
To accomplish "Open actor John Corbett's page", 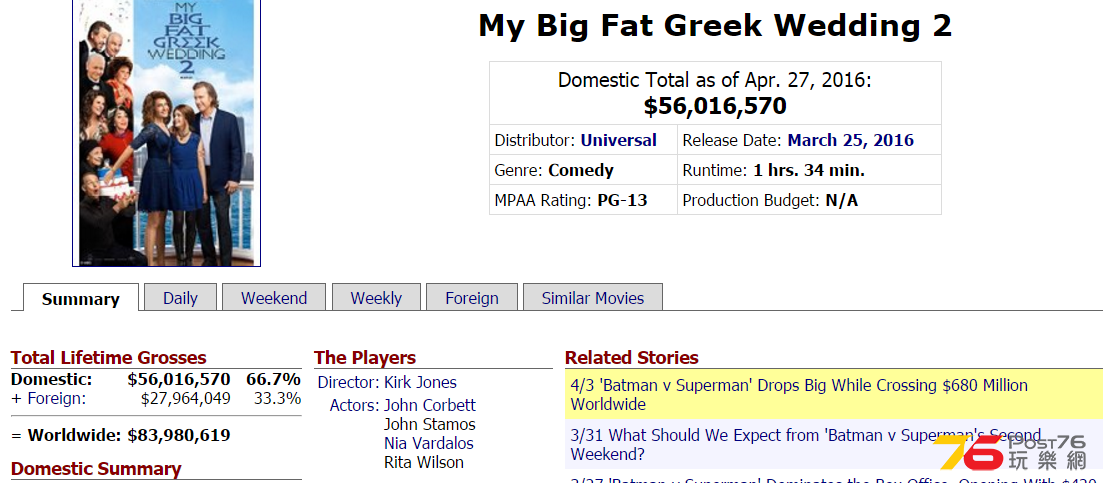I will click(430, 405).
